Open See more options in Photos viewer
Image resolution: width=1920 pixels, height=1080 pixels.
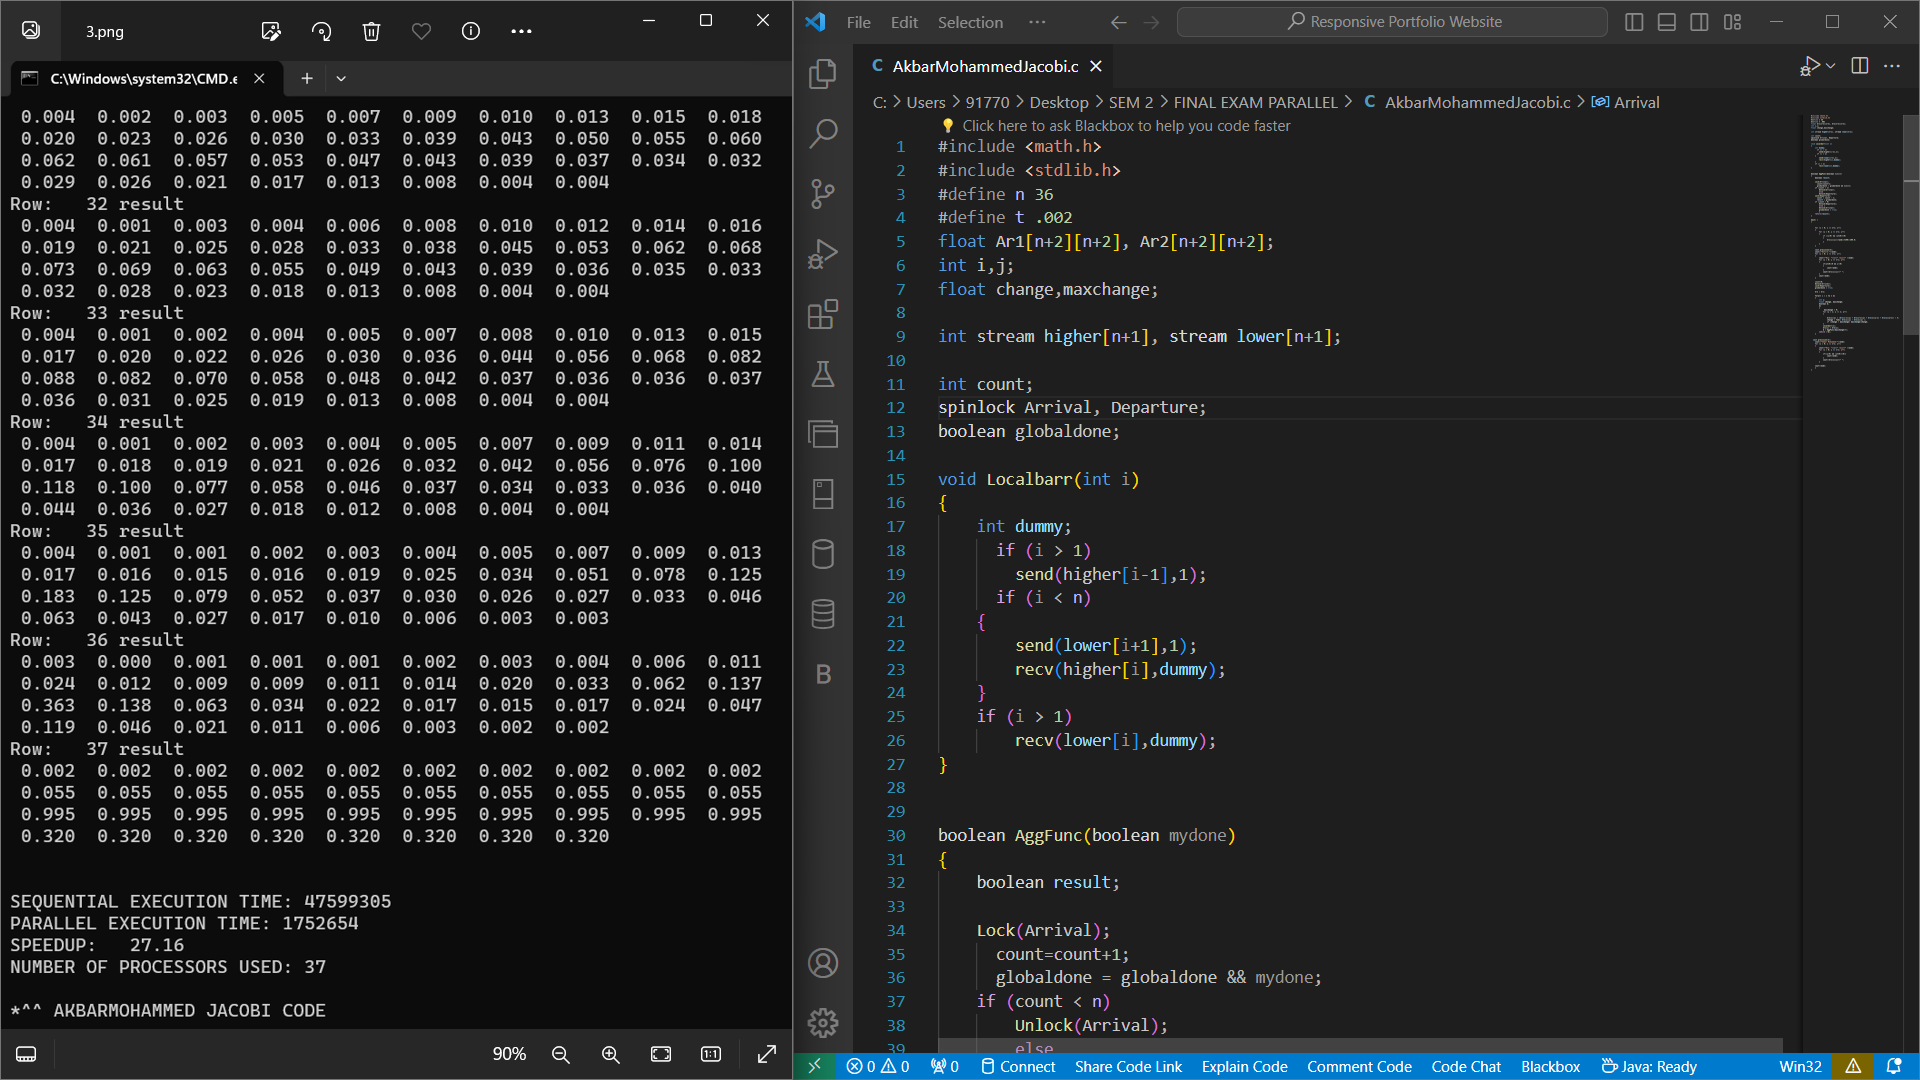tap(521, 31)
